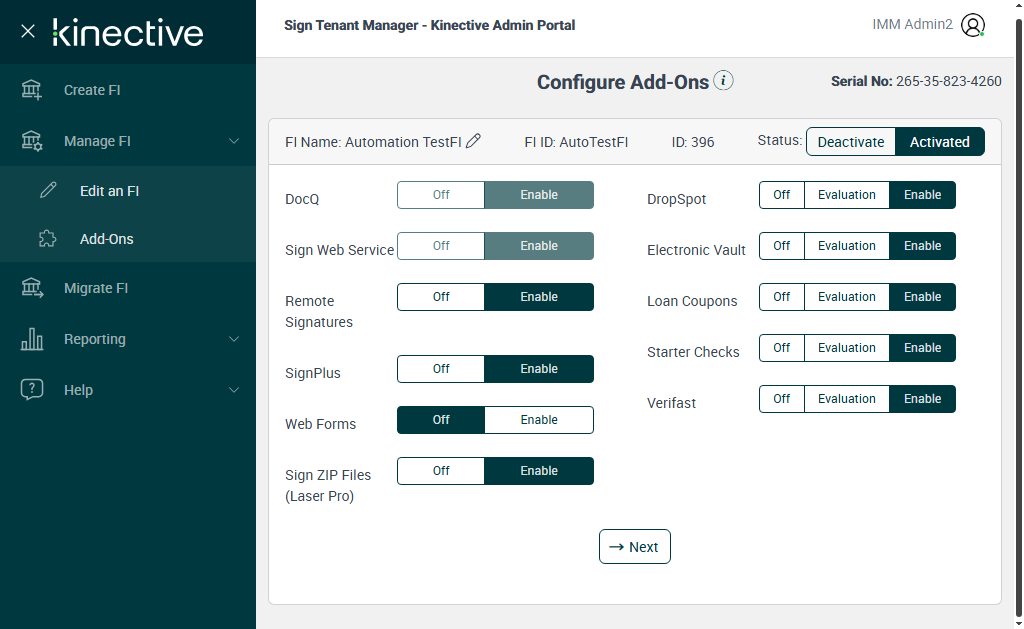Click the Next button
The height and width of the screenshot is (629, 1024).
tap(635, 547)
